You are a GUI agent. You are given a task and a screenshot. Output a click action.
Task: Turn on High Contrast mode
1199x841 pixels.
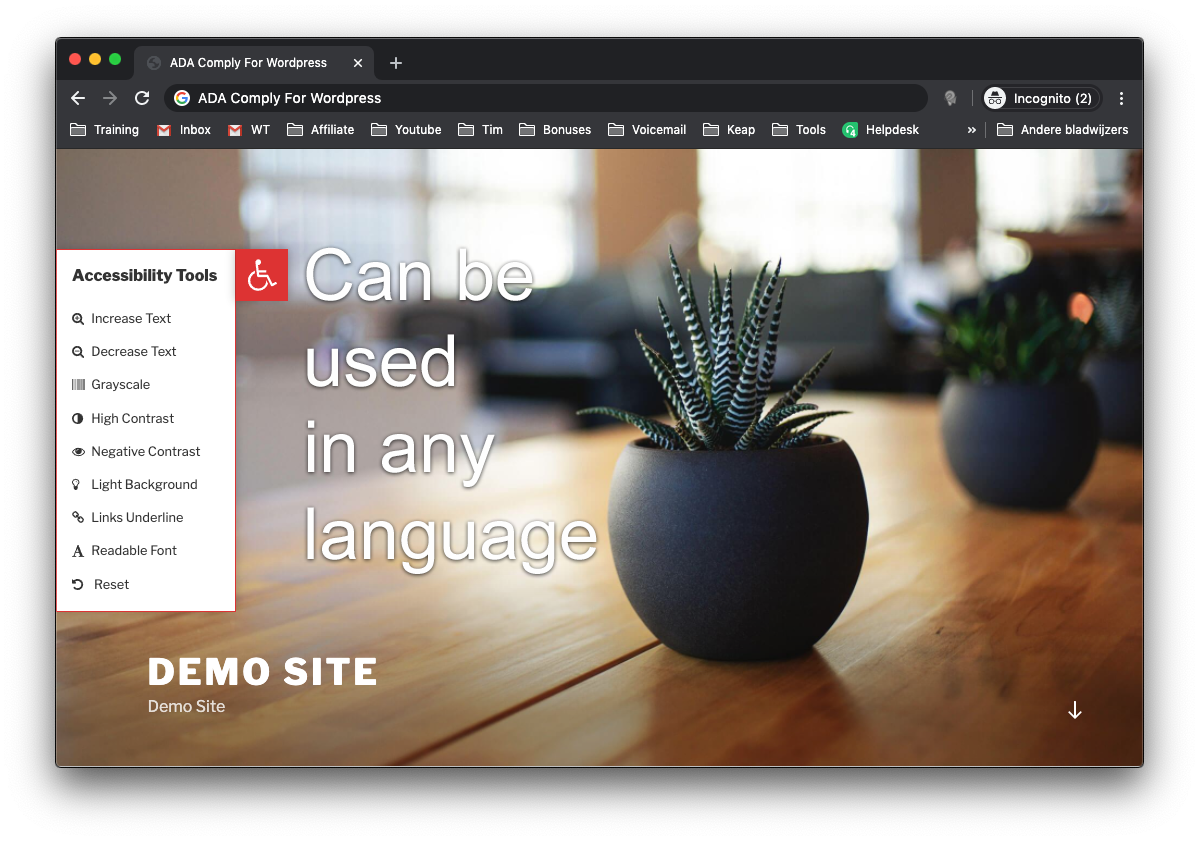123,418
